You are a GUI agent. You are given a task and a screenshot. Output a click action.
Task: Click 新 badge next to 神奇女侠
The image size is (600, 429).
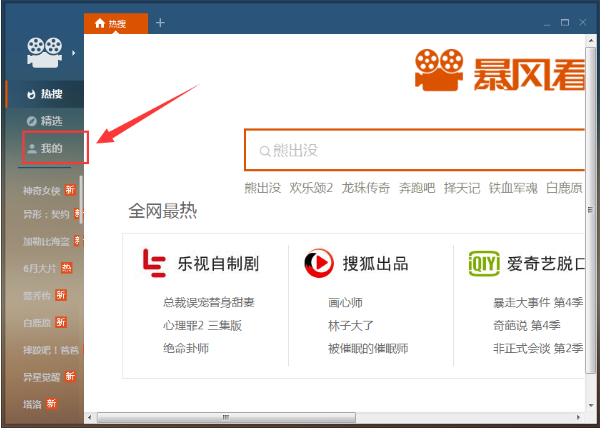pyautogui.click(x=70, y=190)
